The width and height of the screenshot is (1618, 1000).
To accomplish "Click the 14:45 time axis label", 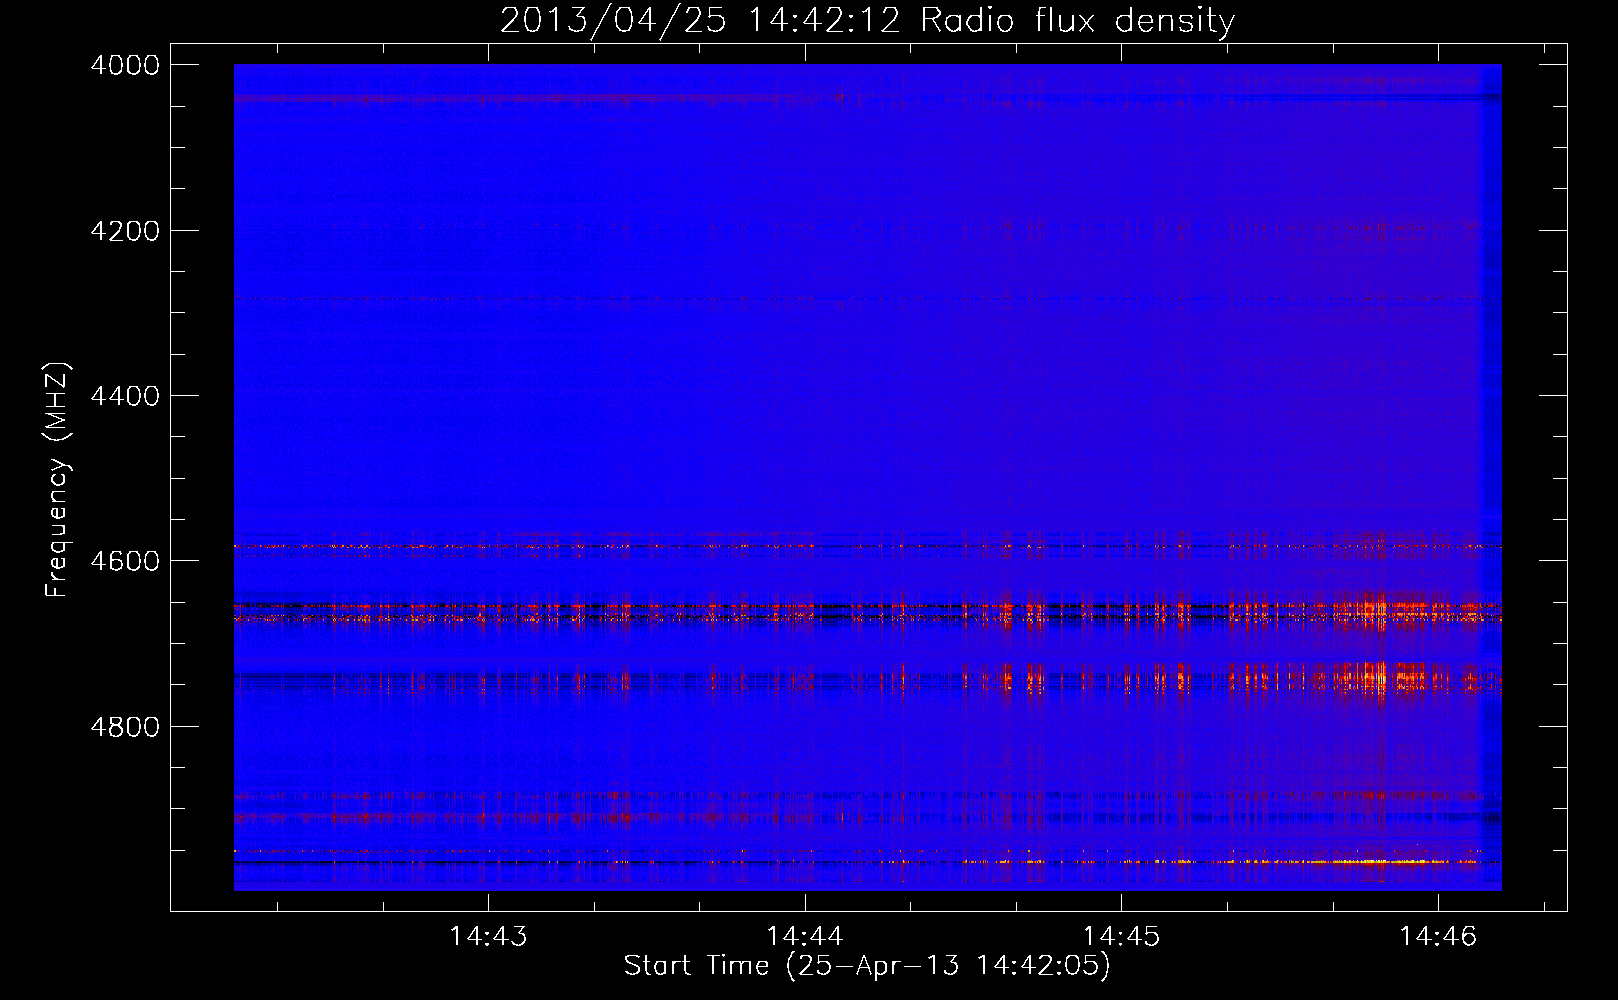I will pos(1121,936).
